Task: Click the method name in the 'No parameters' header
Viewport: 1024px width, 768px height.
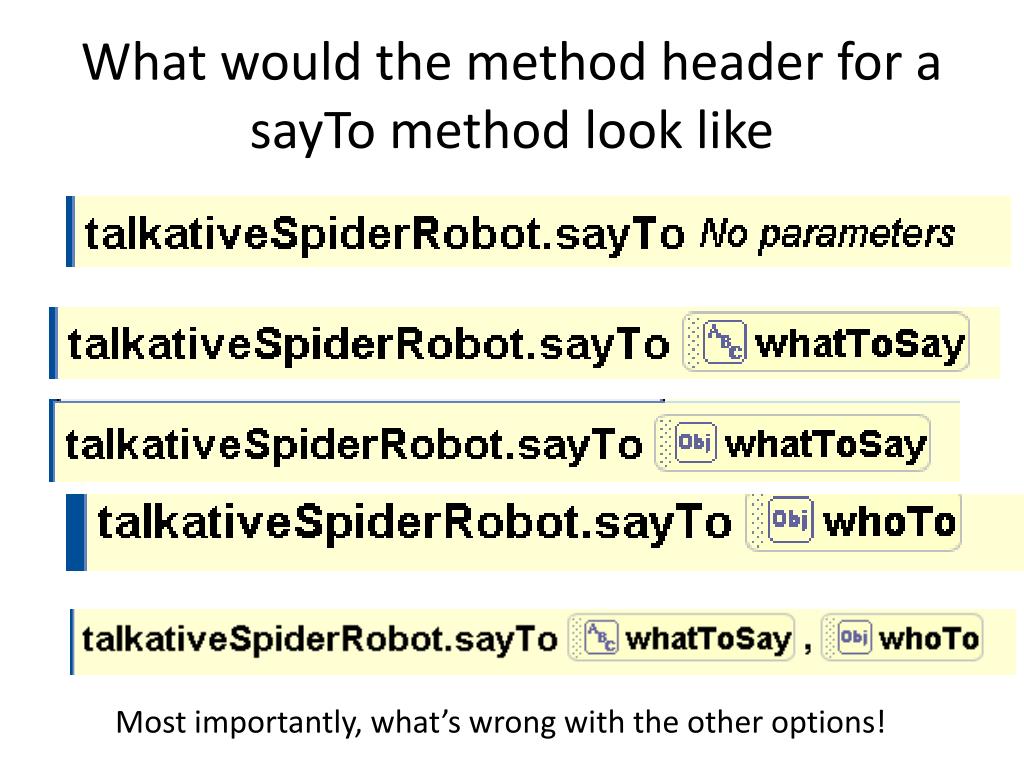Action: pyautogui.click(x=384, y=234)
